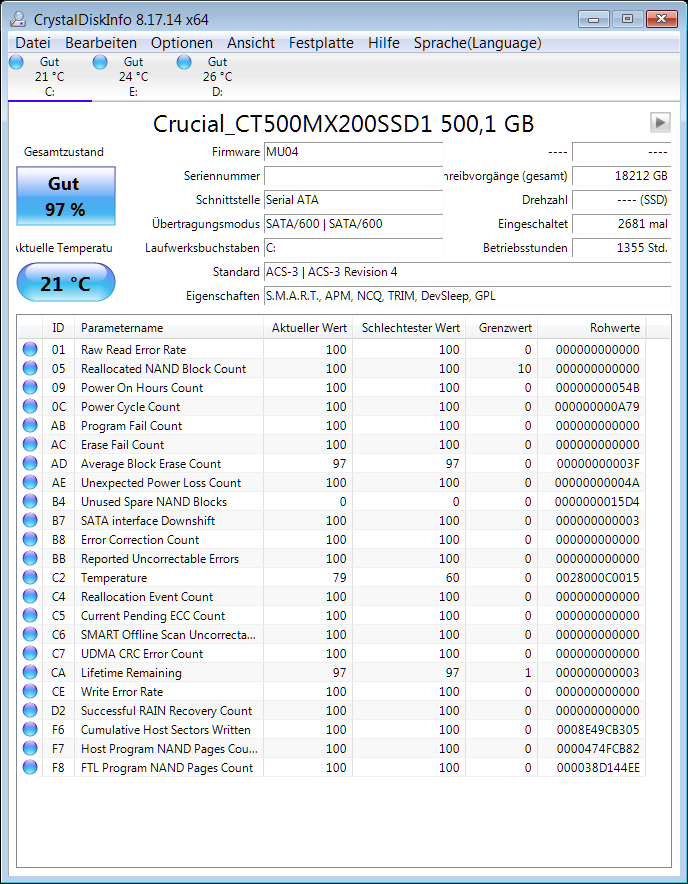Click status orb for Temperature row
The height and width of the screenshot is (884, 688).
tap(30, 578)
